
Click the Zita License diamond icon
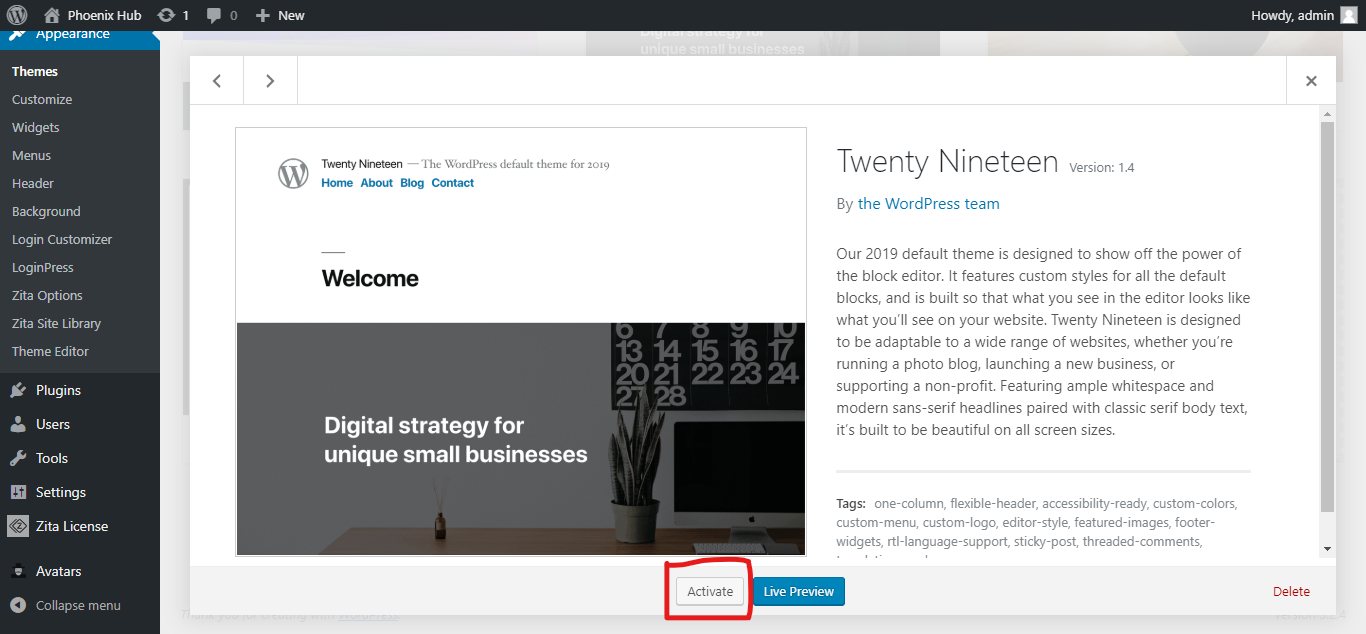(x=18, y=526)
